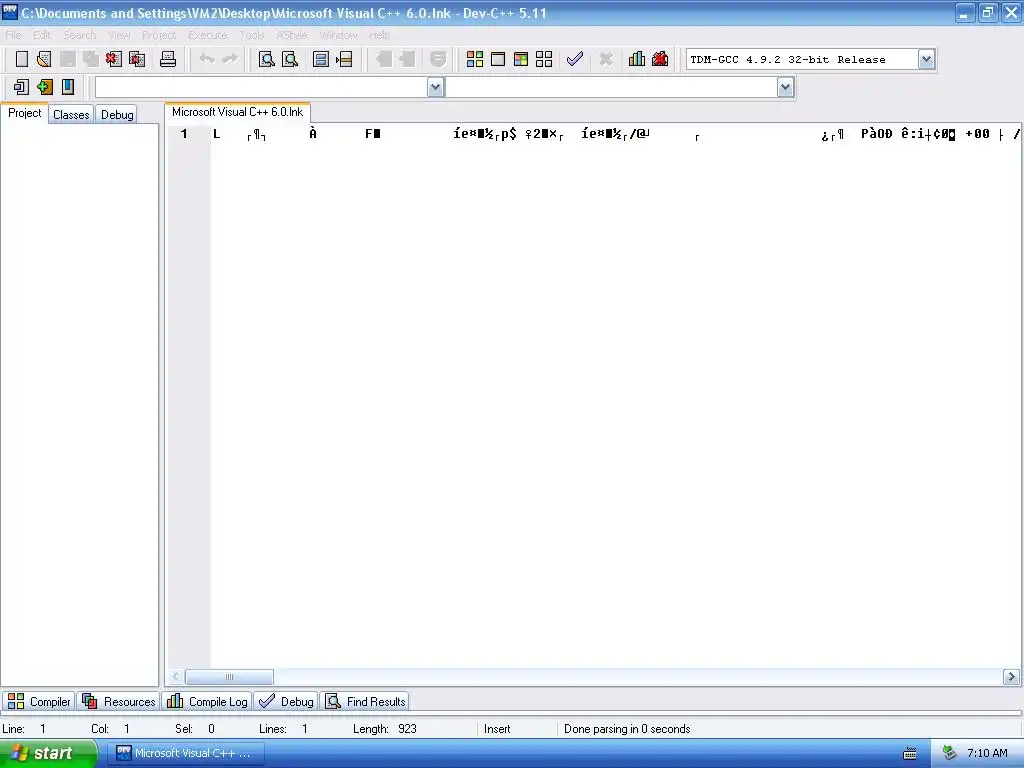Open the Tools menu
Screen dimensions: 1024x768
coord(251,35)
